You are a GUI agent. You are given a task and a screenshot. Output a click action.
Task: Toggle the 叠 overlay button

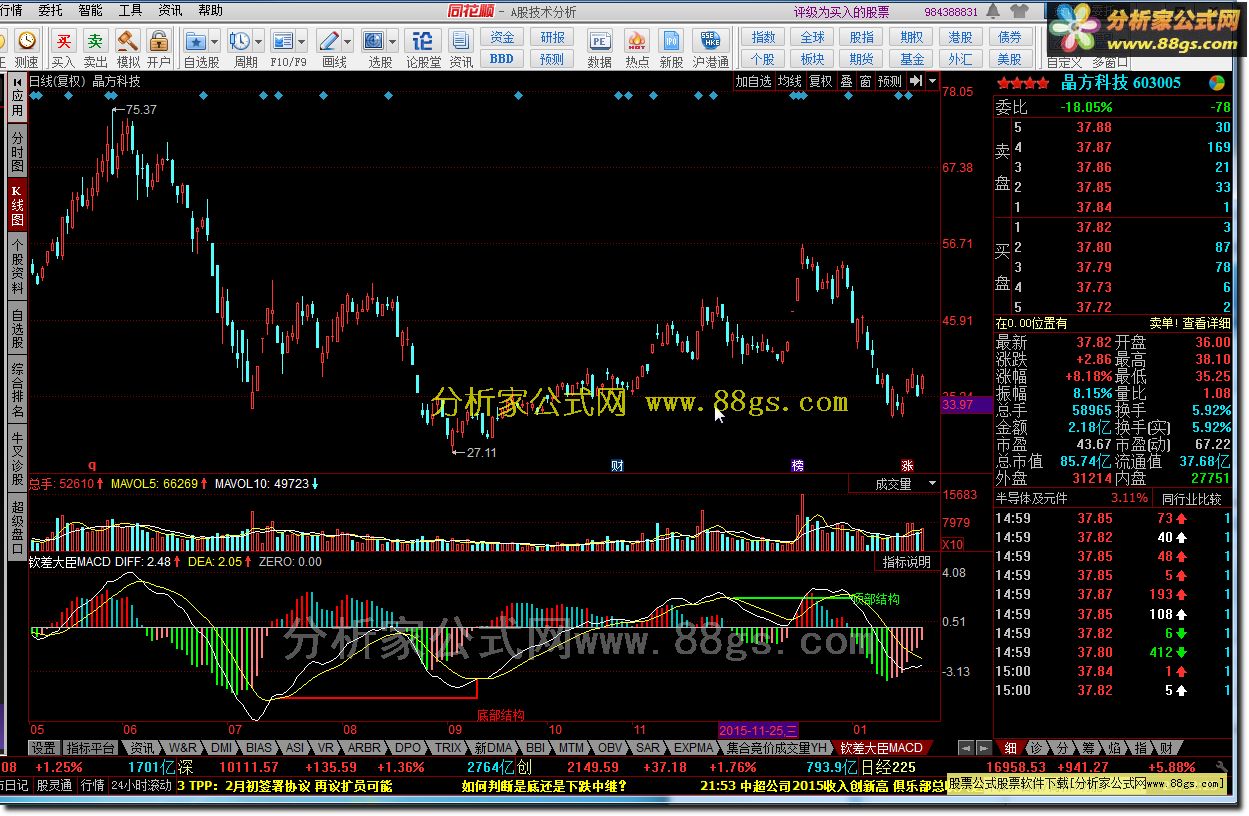click(x=846, y=81)
